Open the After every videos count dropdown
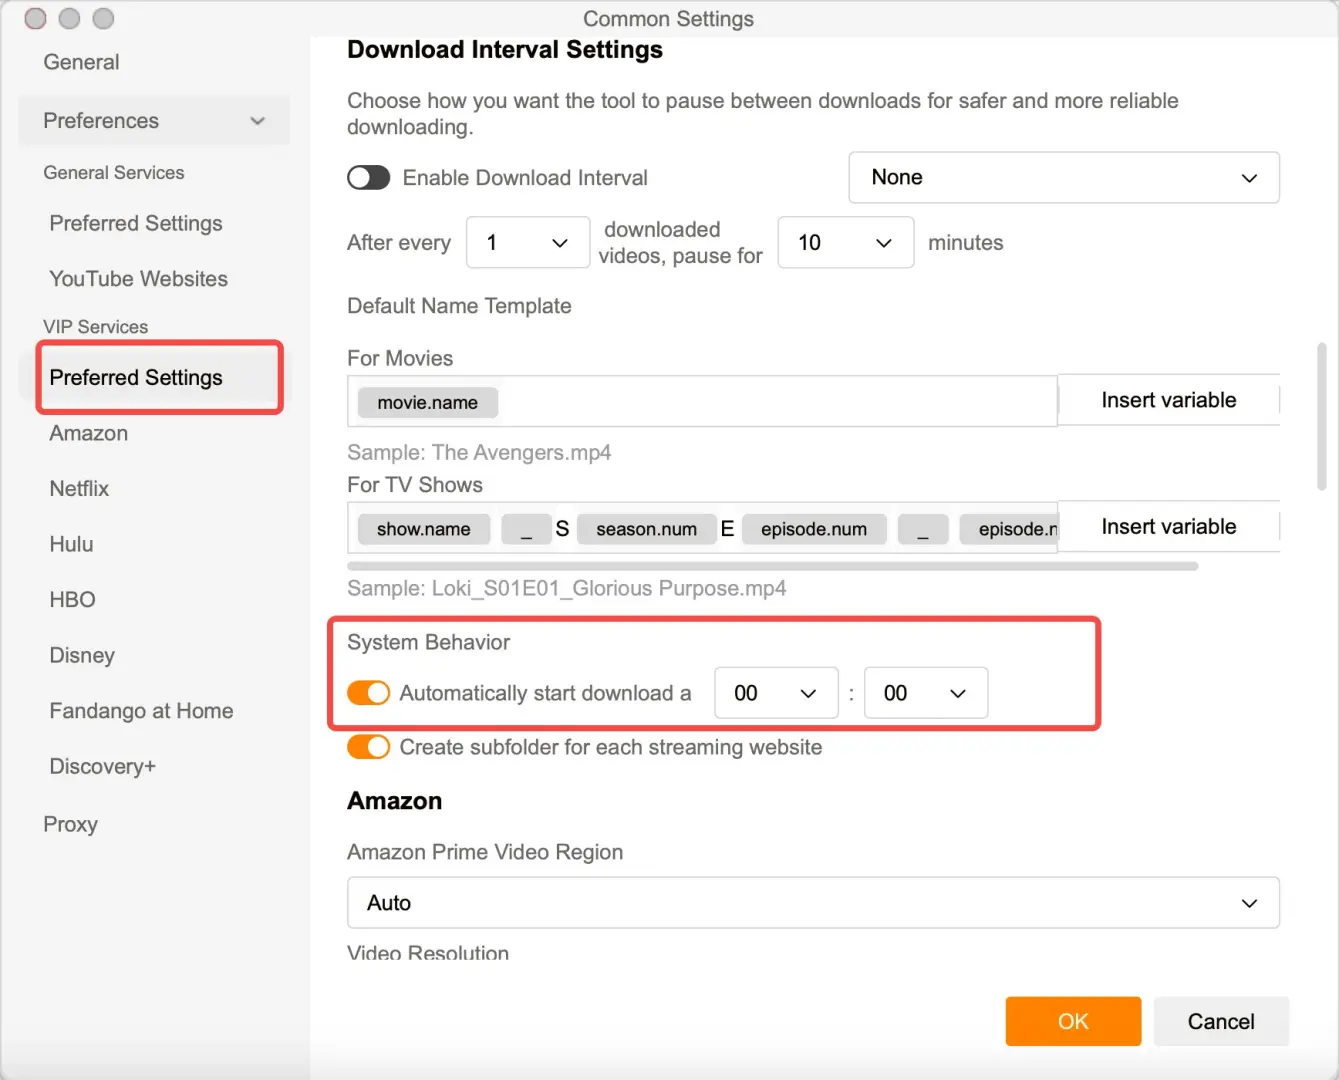This screenshot has width=1339, height=1080. click(x=528, y=243)
